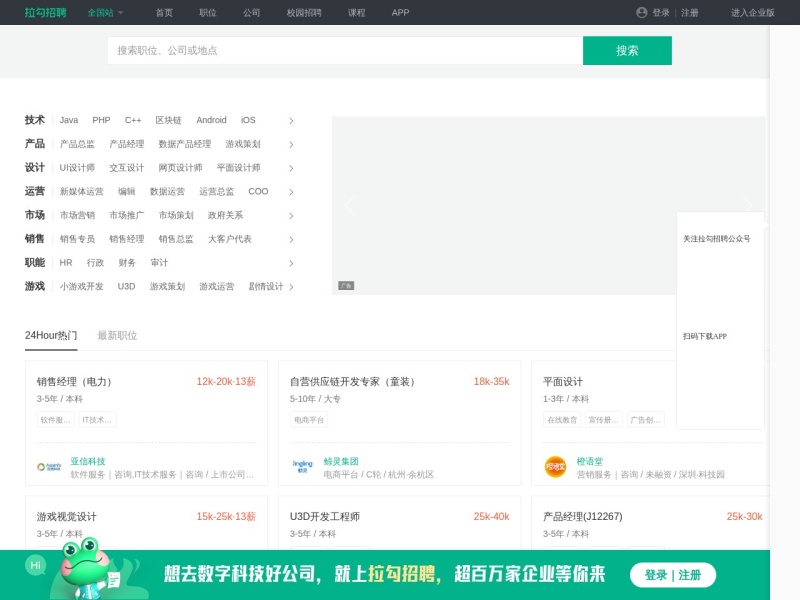800x600 pixels.
Task: Select COO category link
Action: click(x=258, y=191)
